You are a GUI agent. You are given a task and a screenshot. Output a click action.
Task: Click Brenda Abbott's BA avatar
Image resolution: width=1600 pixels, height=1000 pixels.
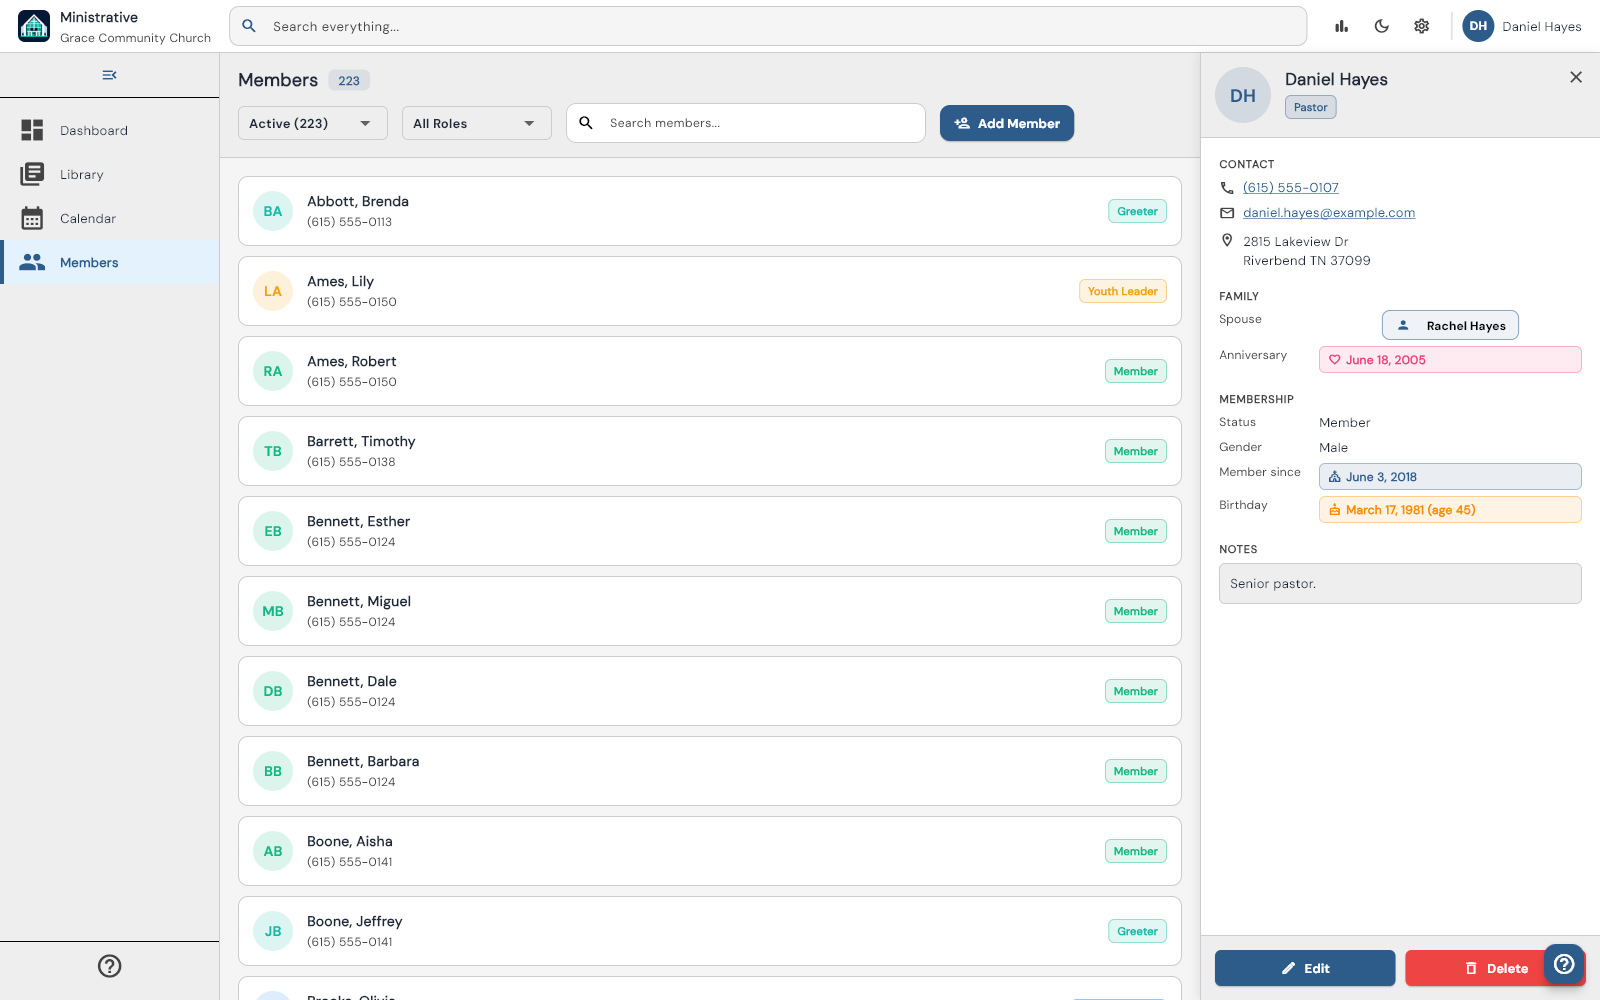(x=273, y=211)
